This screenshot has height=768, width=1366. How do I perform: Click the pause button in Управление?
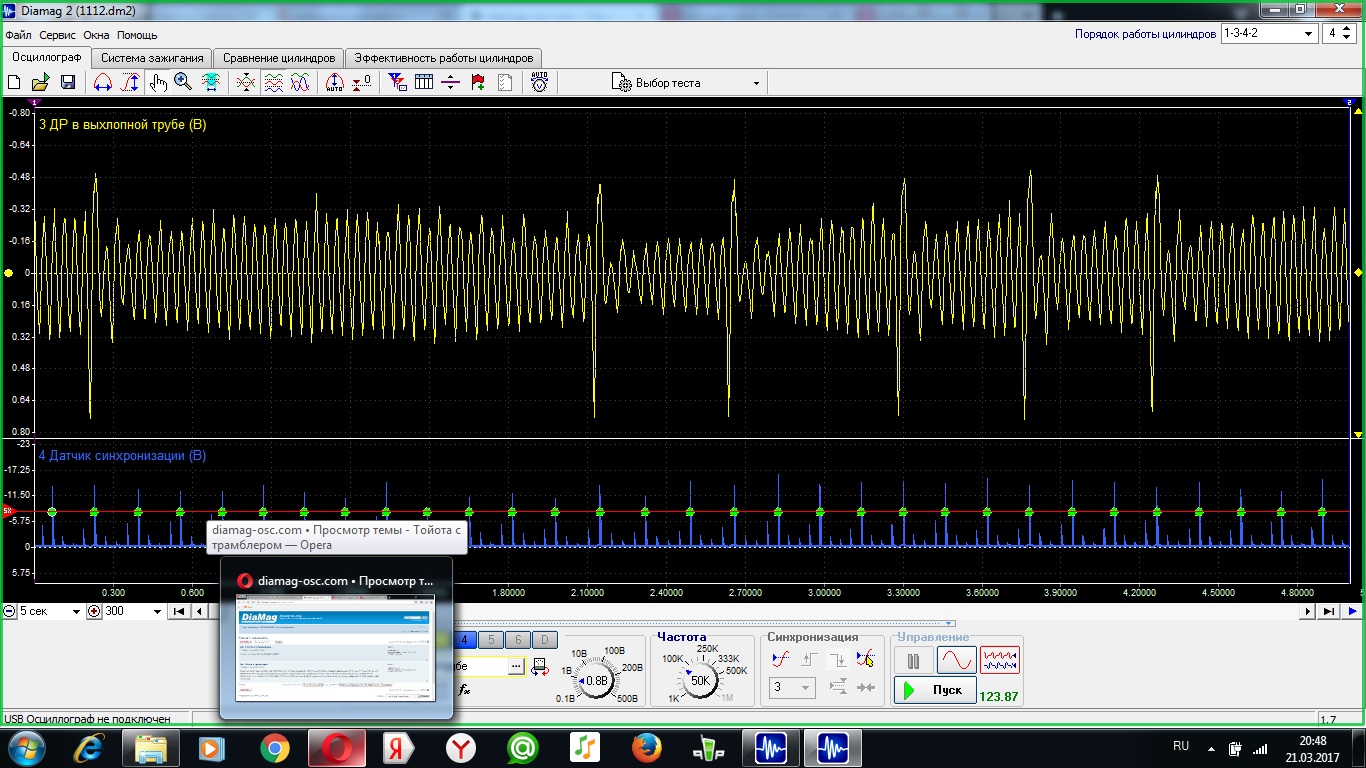[913, 660]
